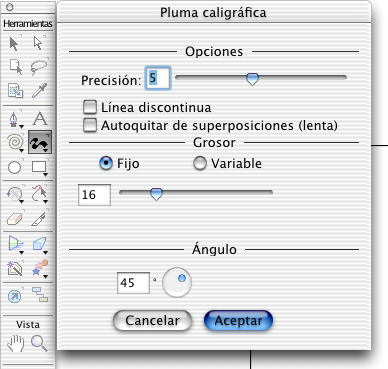Enable Línea discontinua checkbox

tap(90, 107)
